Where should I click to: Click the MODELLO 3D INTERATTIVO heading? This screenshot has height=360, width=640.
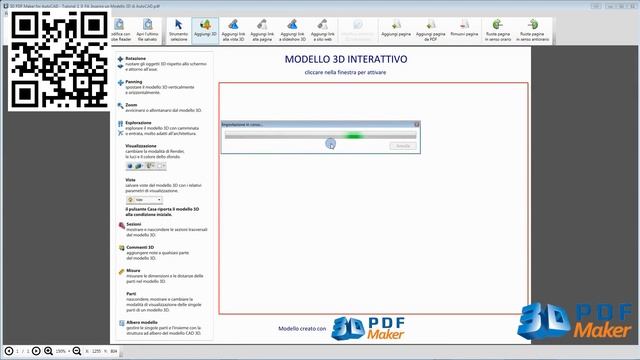[346, 59]
